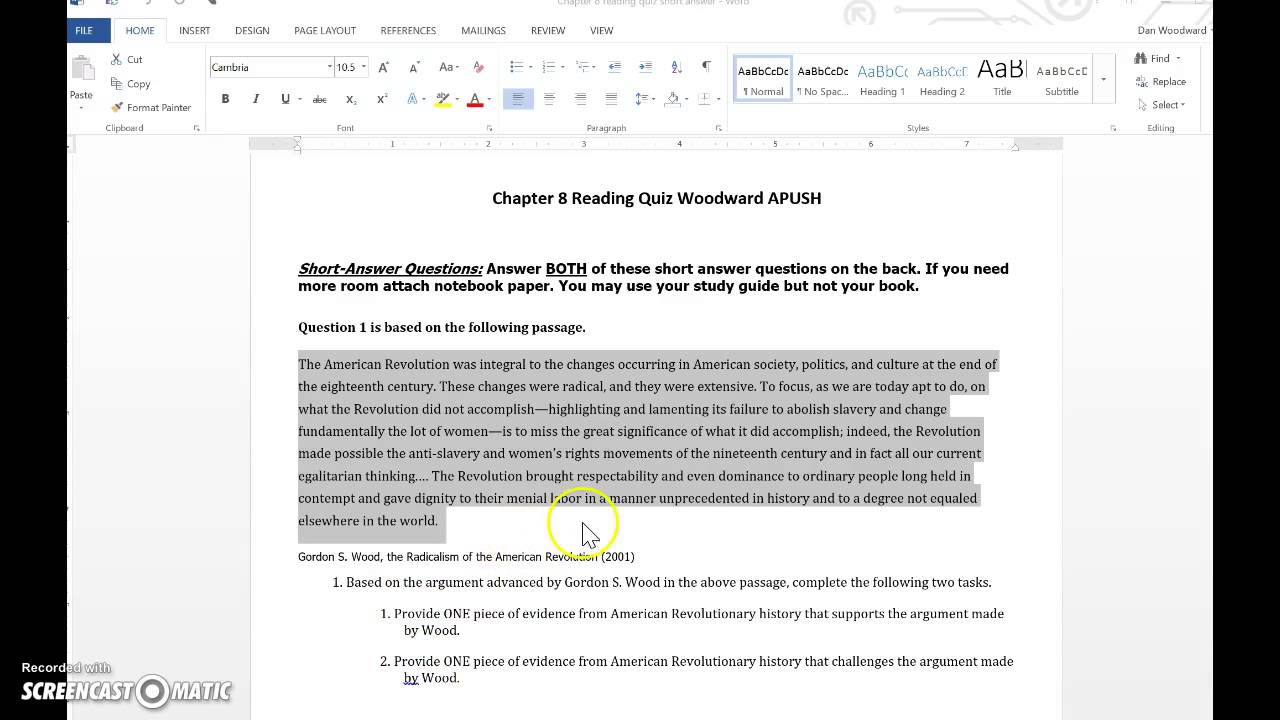Apply the Title style
The image size is (1280, 720).
click(1002, 79)
